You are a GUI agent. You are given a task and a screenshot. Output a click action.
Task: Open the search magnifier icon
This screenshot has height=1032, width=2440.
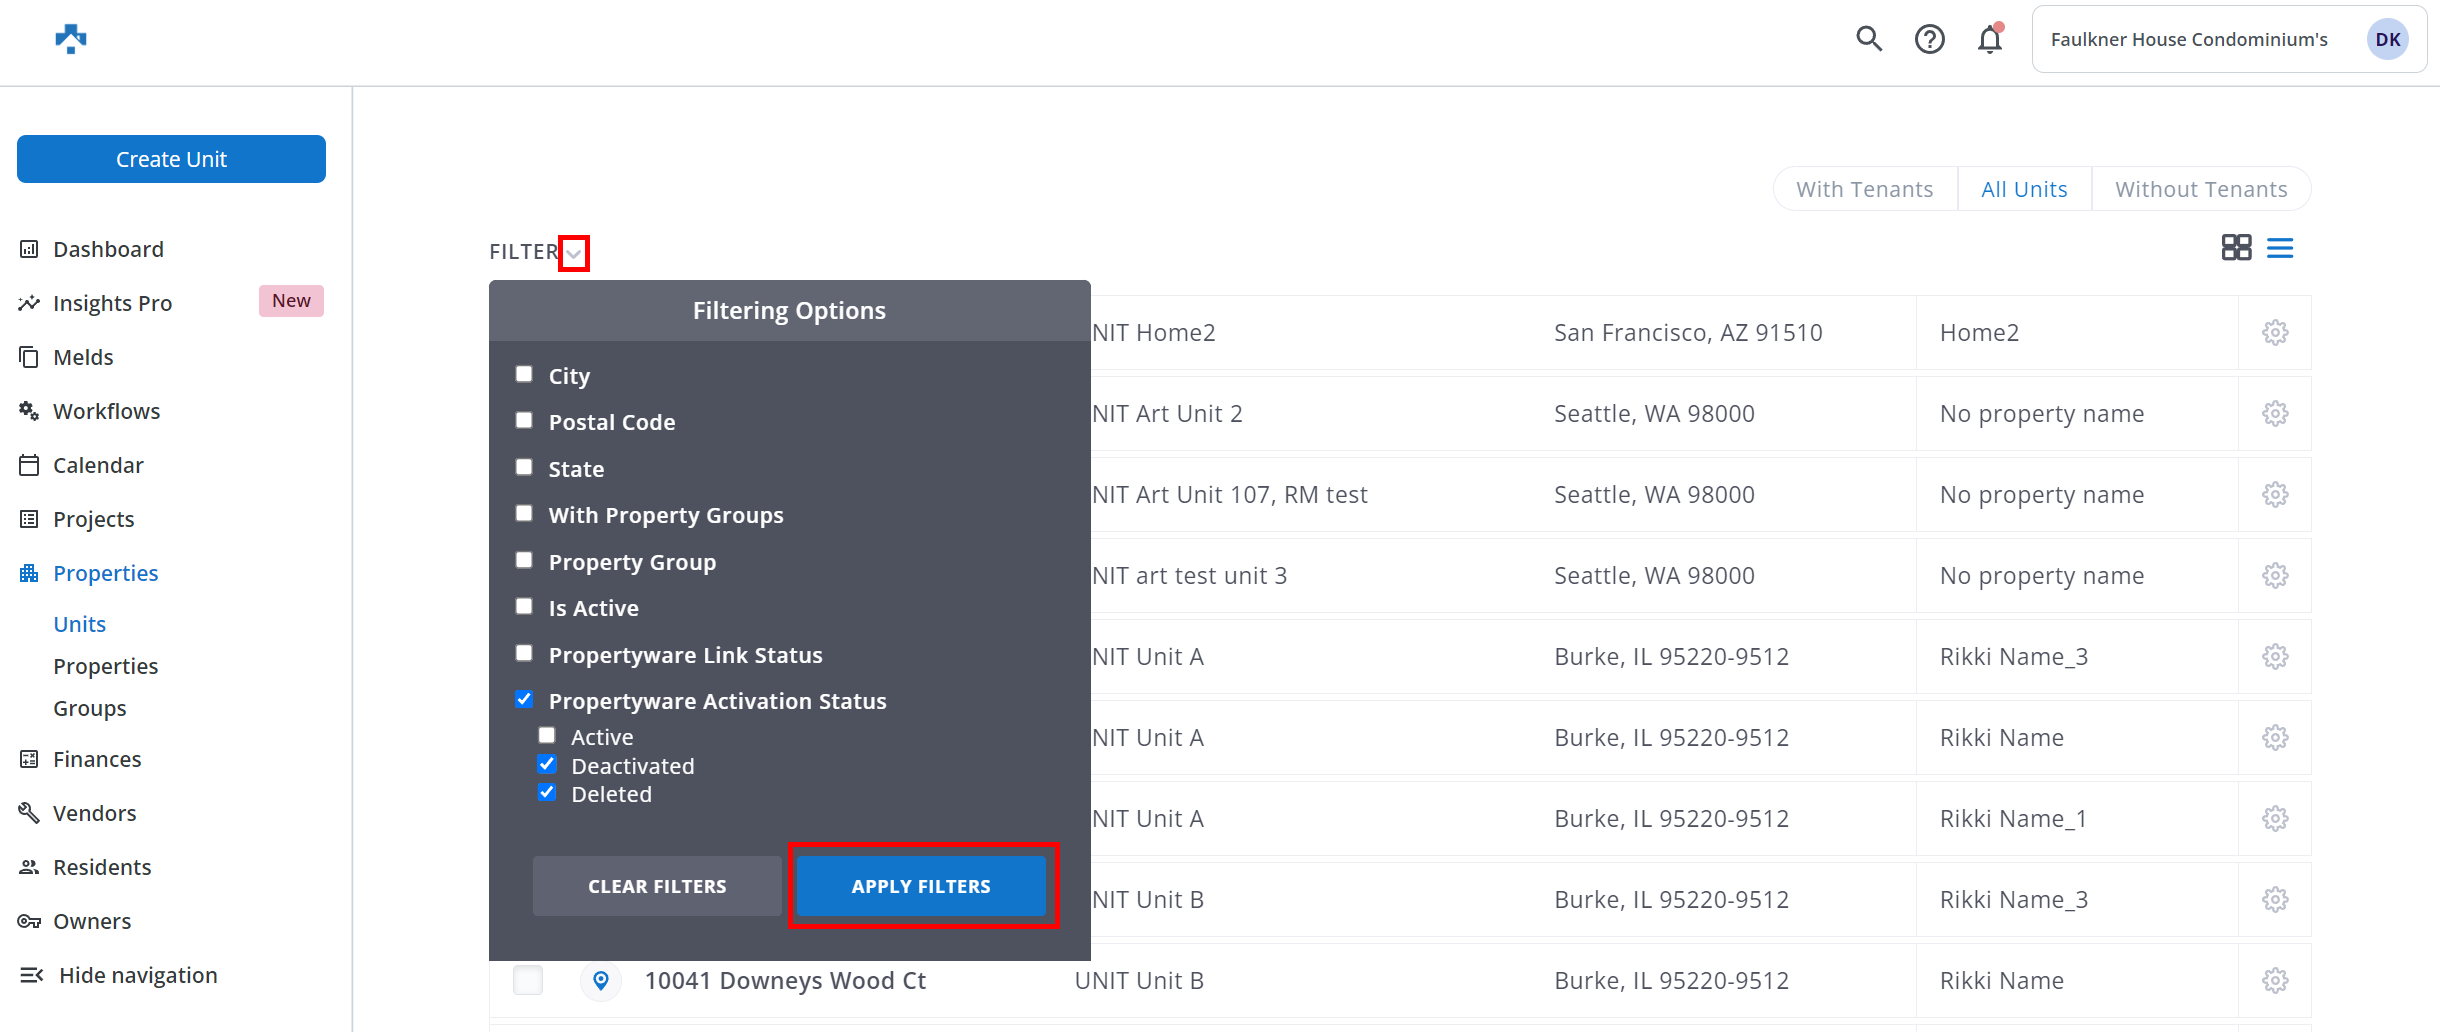coord(1869,39)
